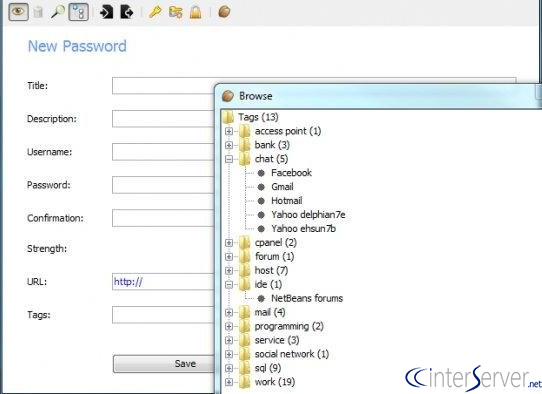Image resolution: width=542 pixels, height=394 pixels.
Task: Expand the host (7) folder
Action: tap(228, 270)
